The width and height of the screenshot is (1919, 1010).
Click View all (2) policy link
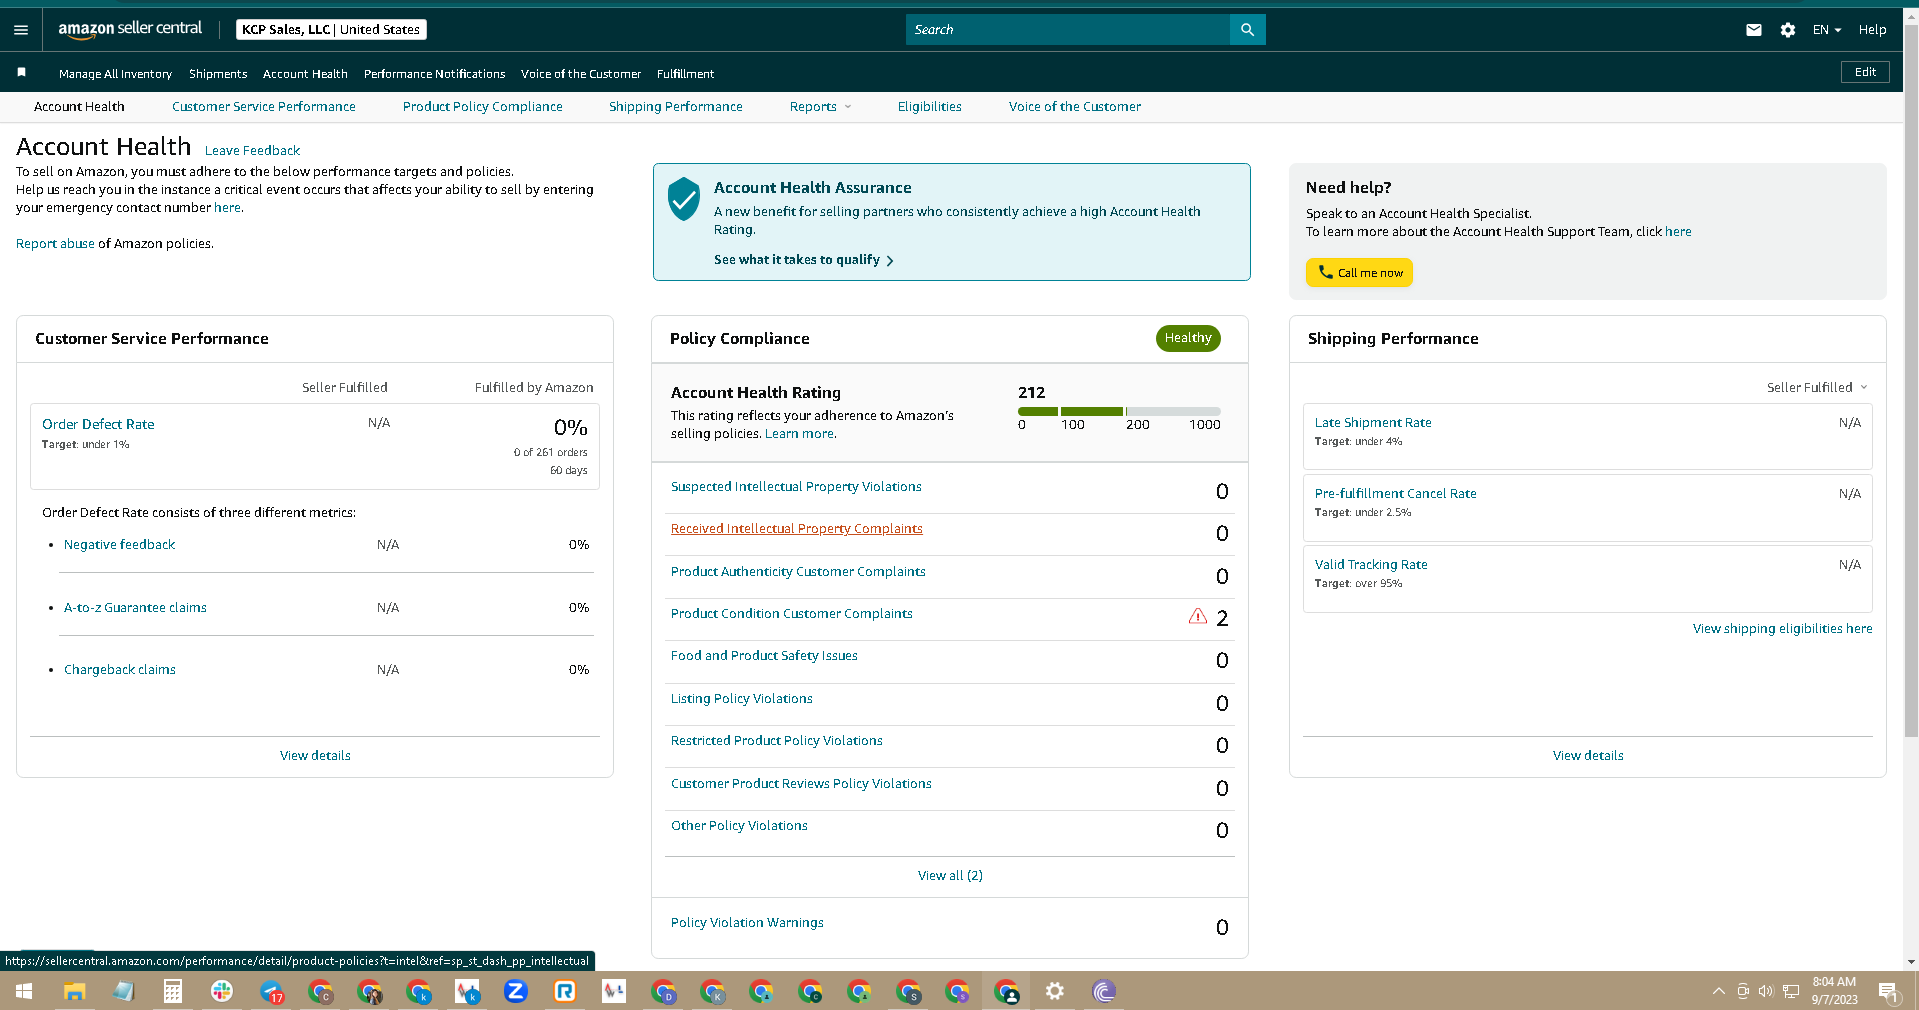950,876
